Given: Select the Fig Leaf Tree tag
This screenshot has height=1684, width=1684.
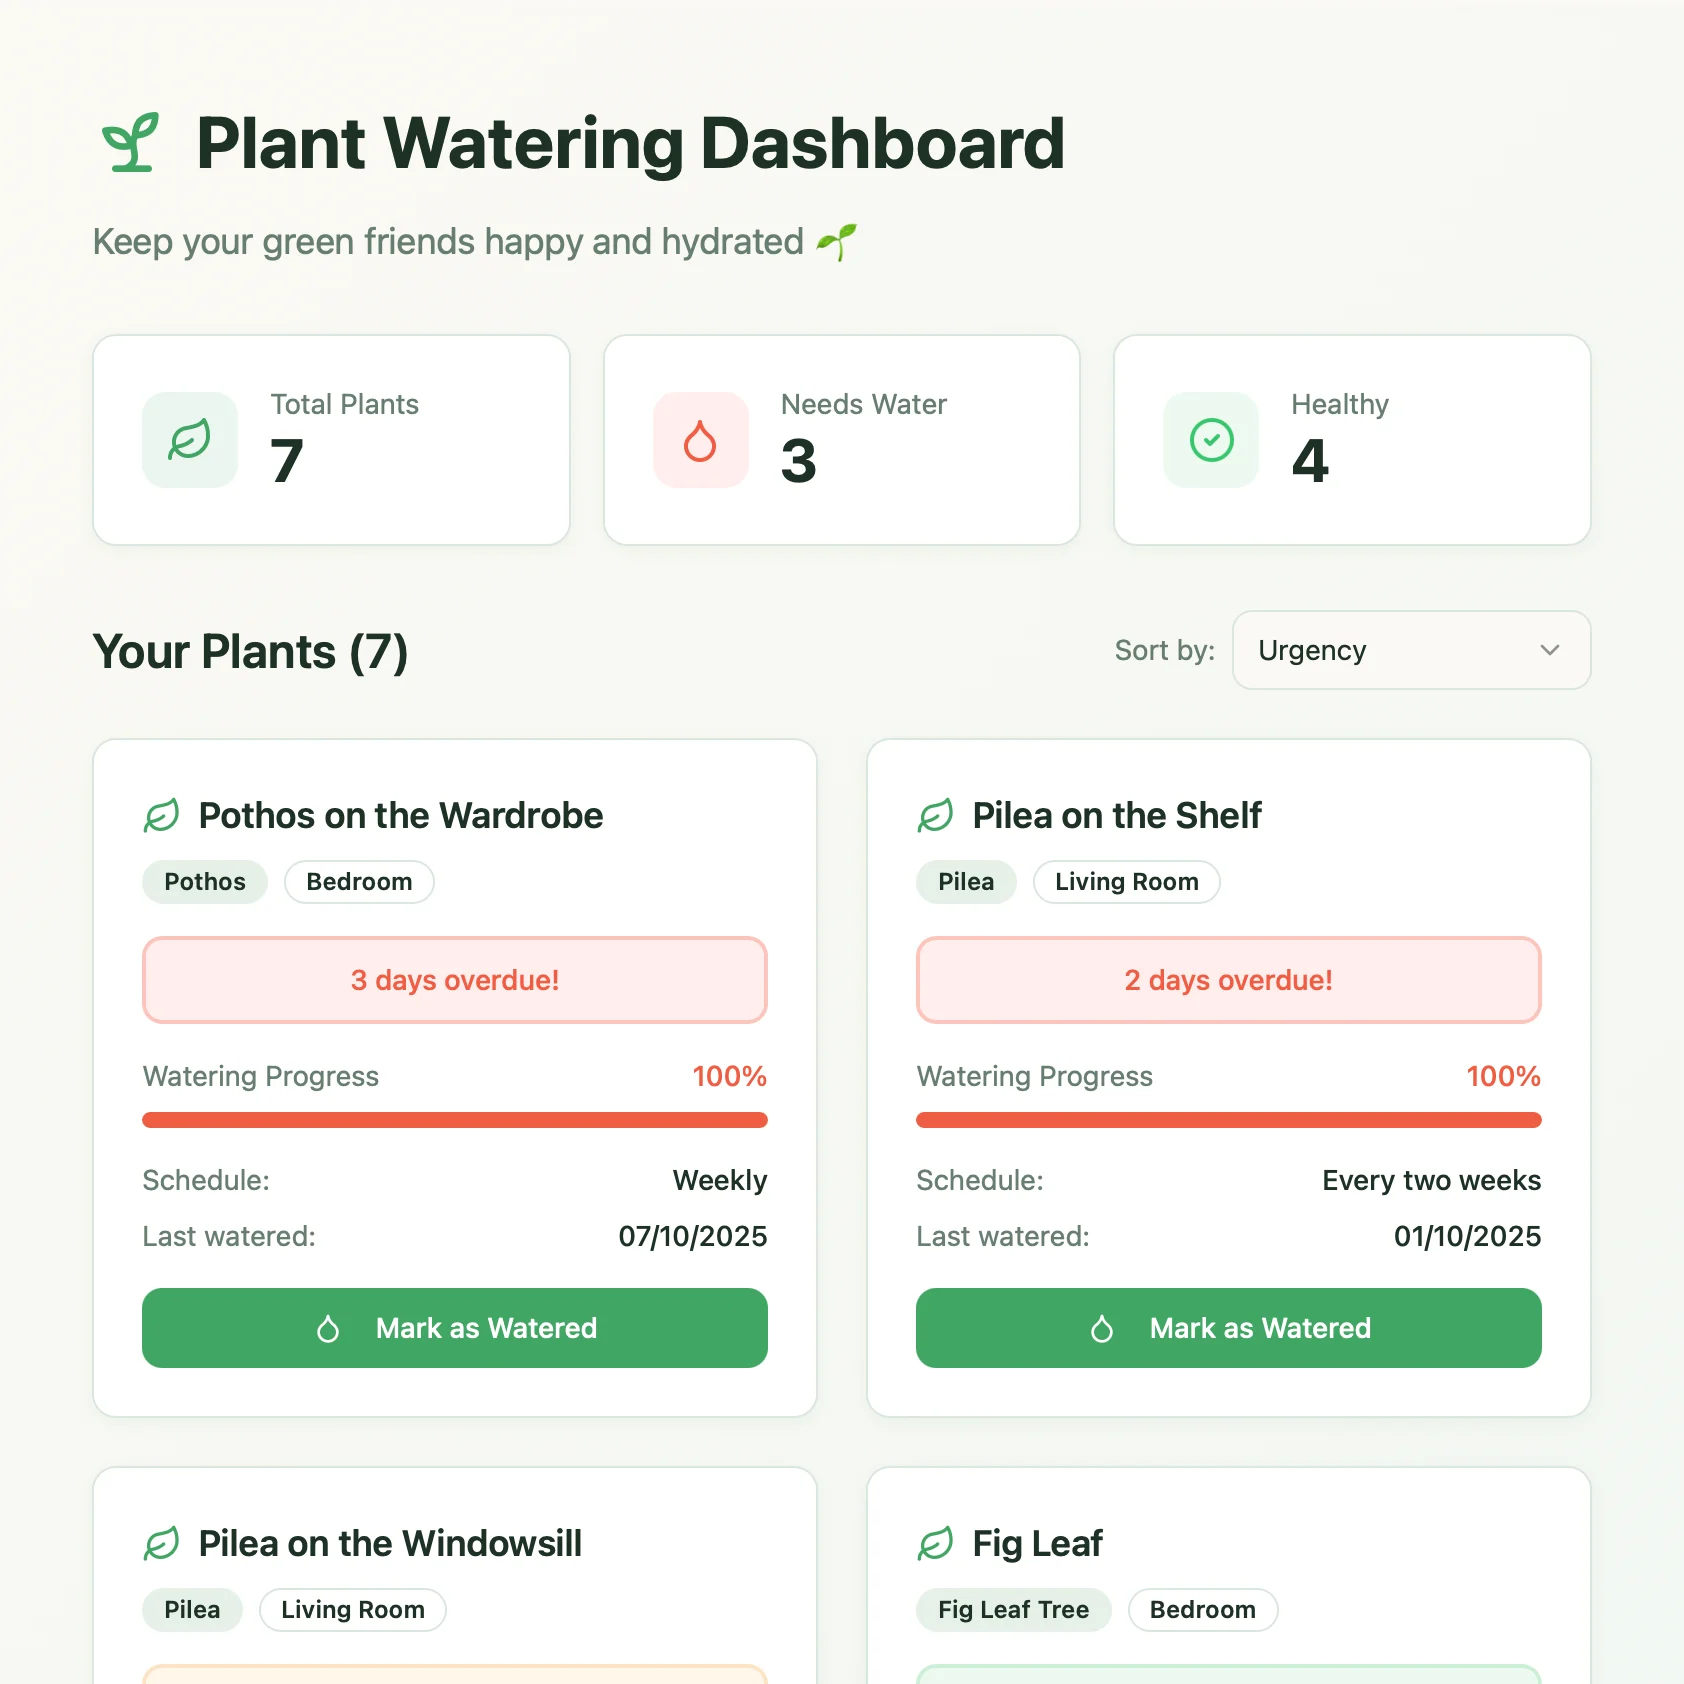Looking at the screenshot, I should [1012, 1609].
